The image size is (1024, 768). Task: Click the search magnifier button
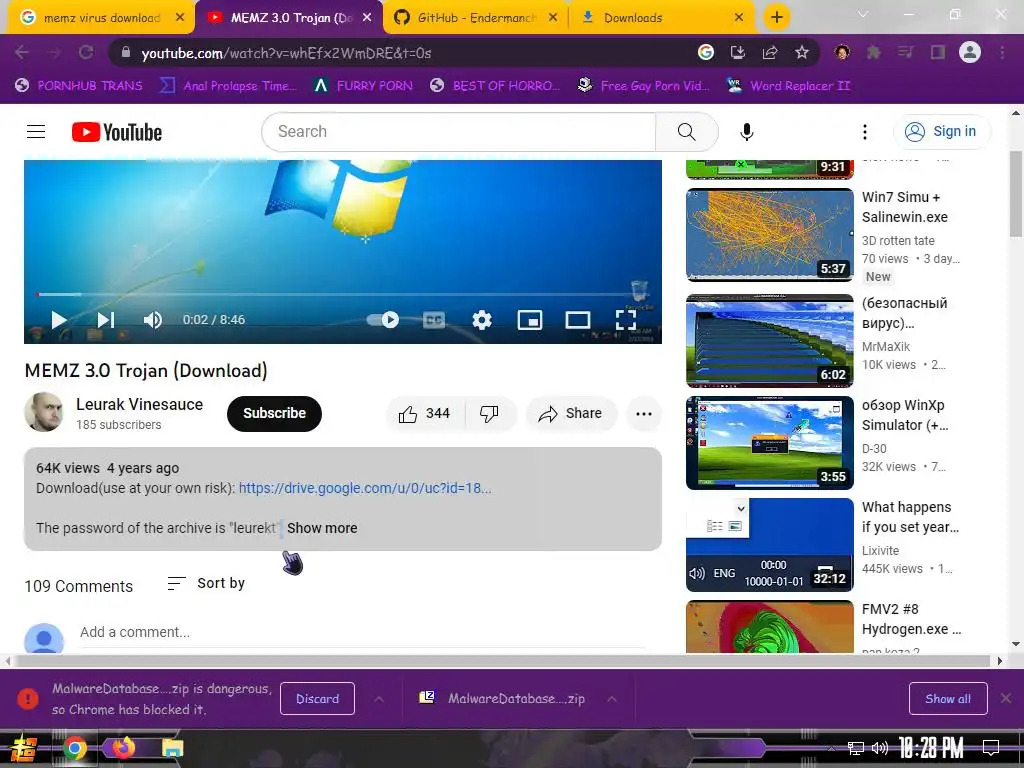686,132
